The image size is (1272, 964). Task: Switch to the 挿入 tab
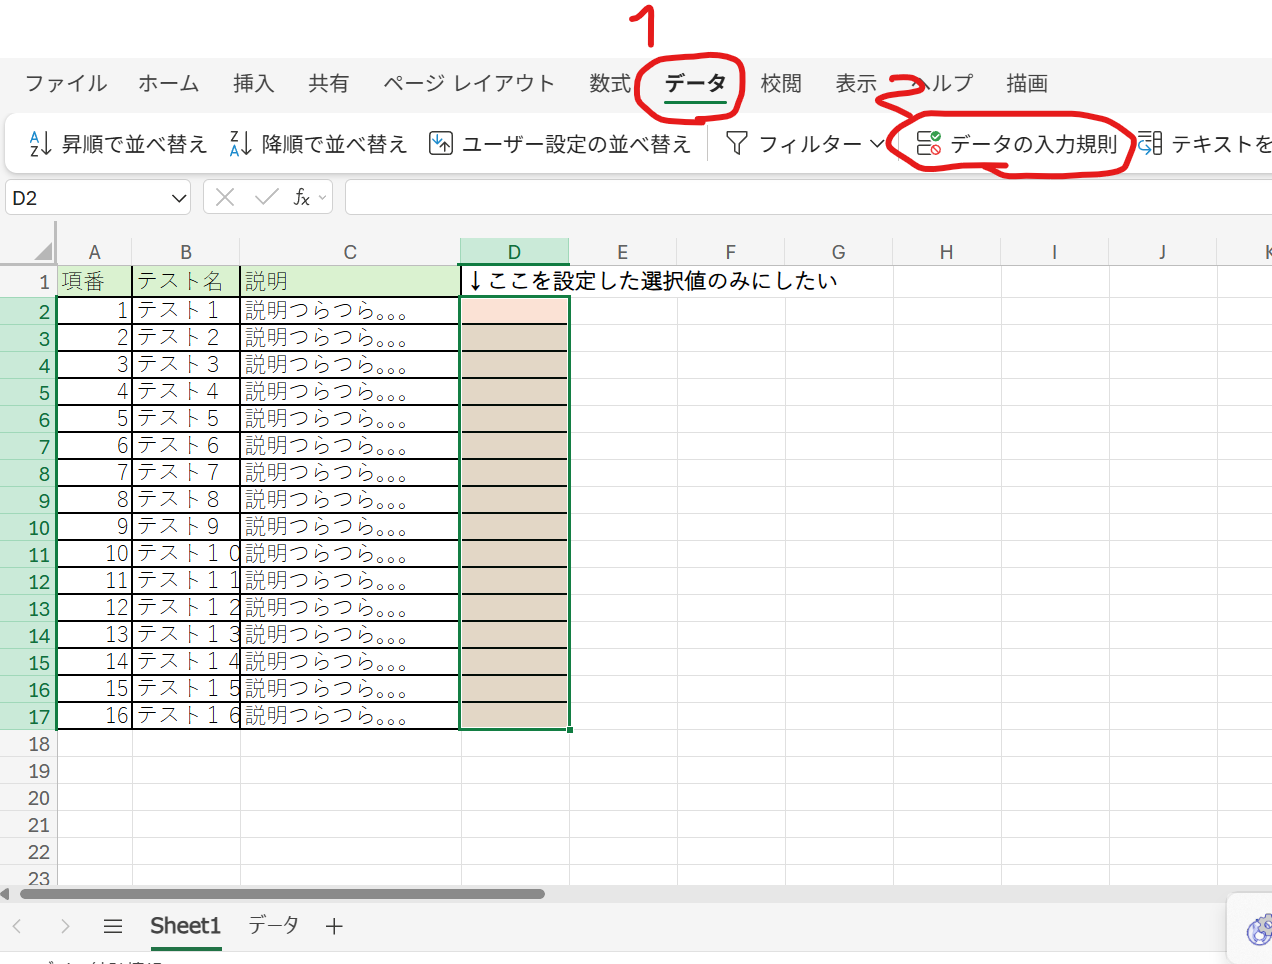[x=253, y=84]
